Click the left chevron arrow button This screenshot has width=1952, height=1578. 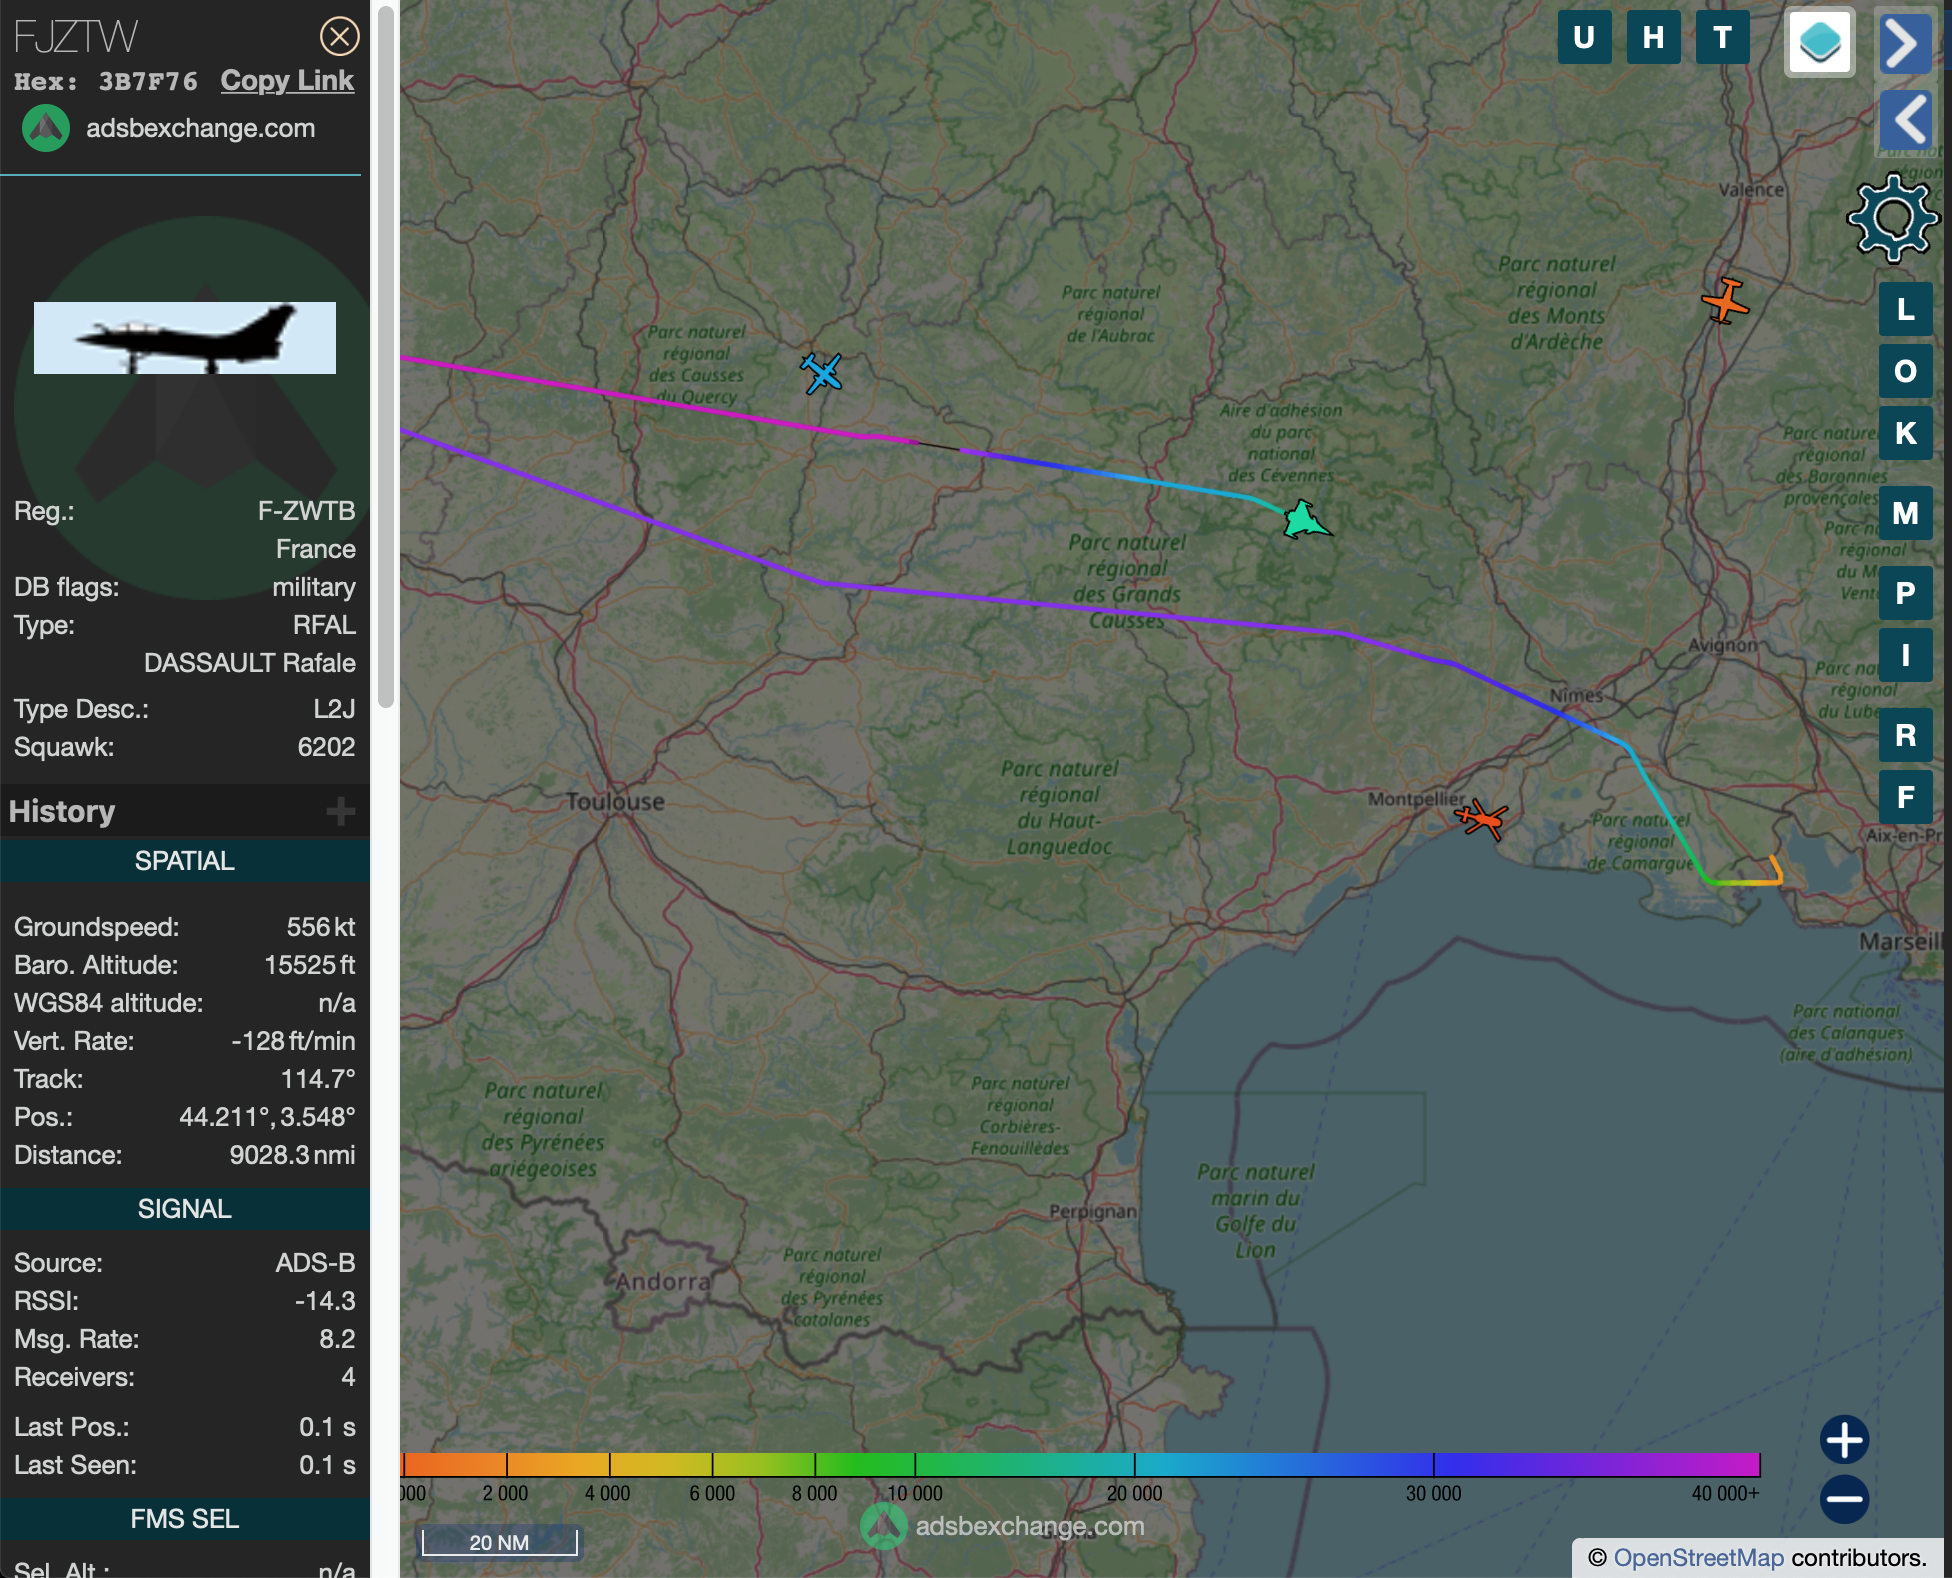point(1904,120)
